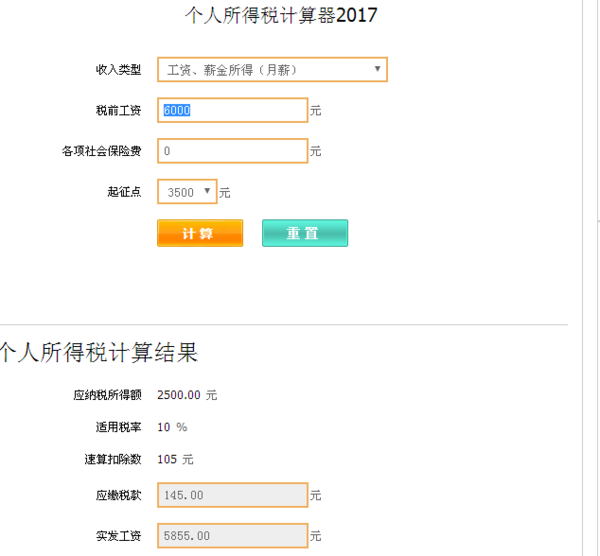Click the 10 % tax rate value

[172, 427]
